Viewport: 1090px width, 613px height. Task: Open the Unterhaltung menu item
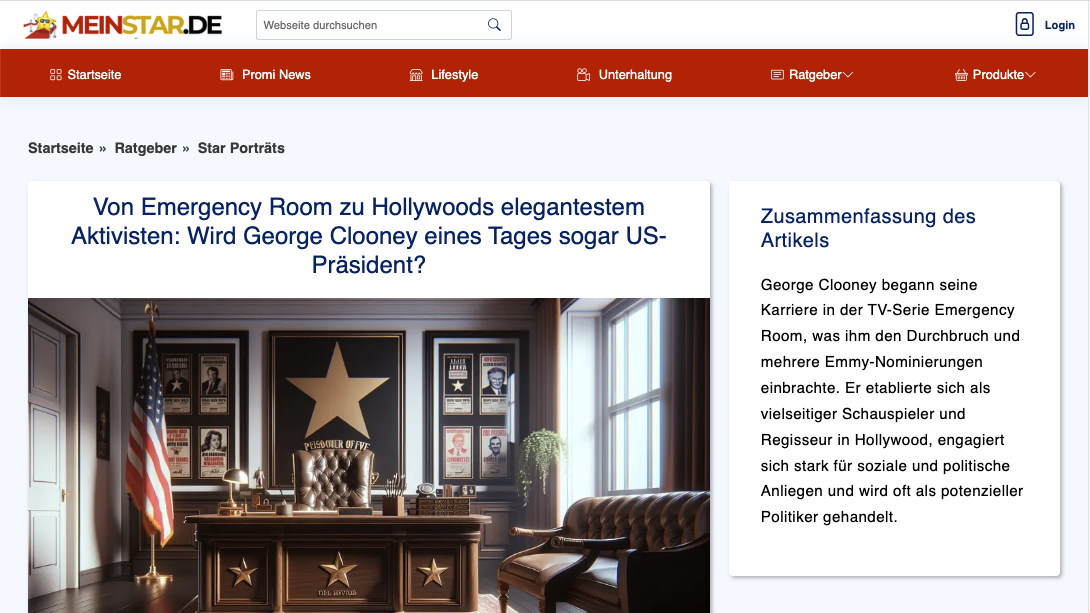[635, 75]
